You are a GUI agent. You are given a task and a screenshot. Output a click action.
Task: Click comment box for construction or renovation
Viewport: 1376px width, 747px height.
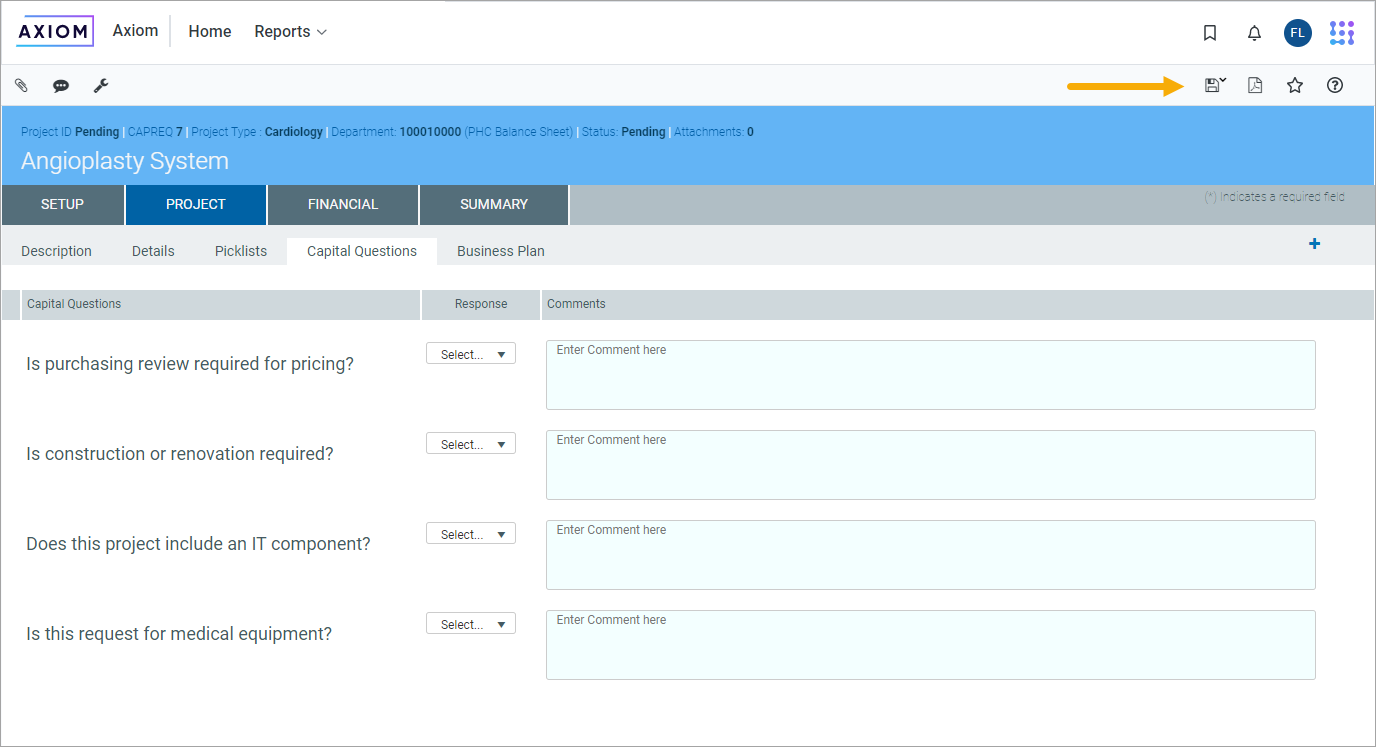click(930, 465)
